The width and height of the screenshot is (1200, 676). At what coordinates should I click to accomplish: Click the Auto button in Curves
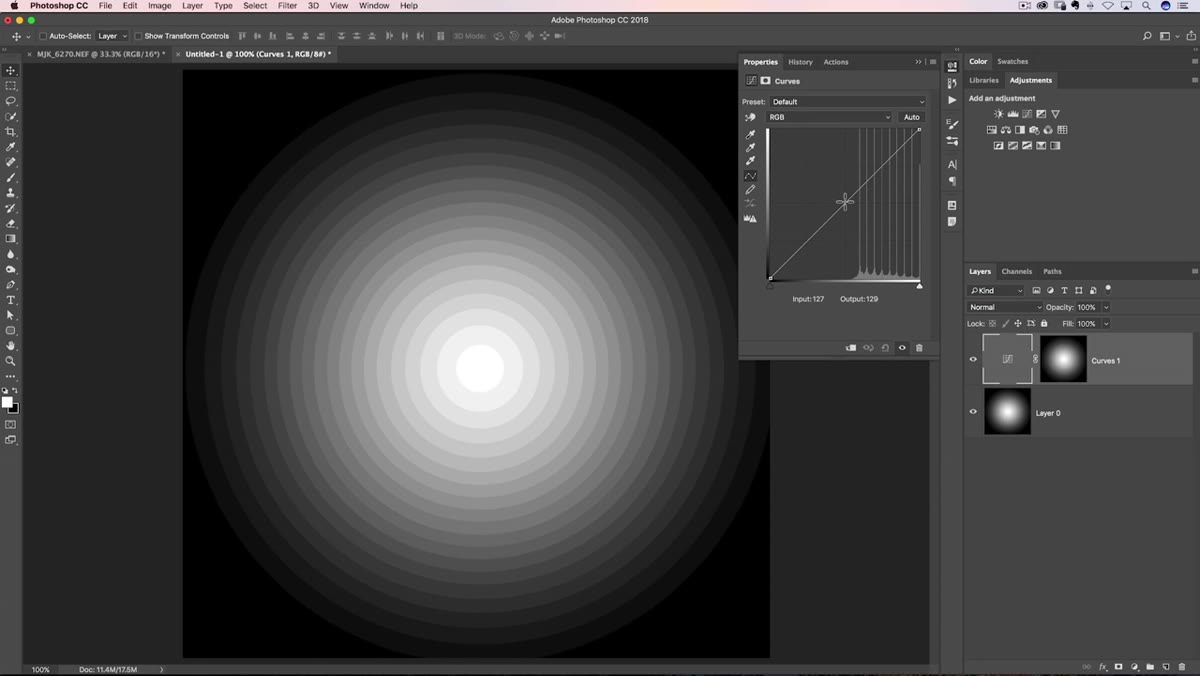[x=912, y=117]
